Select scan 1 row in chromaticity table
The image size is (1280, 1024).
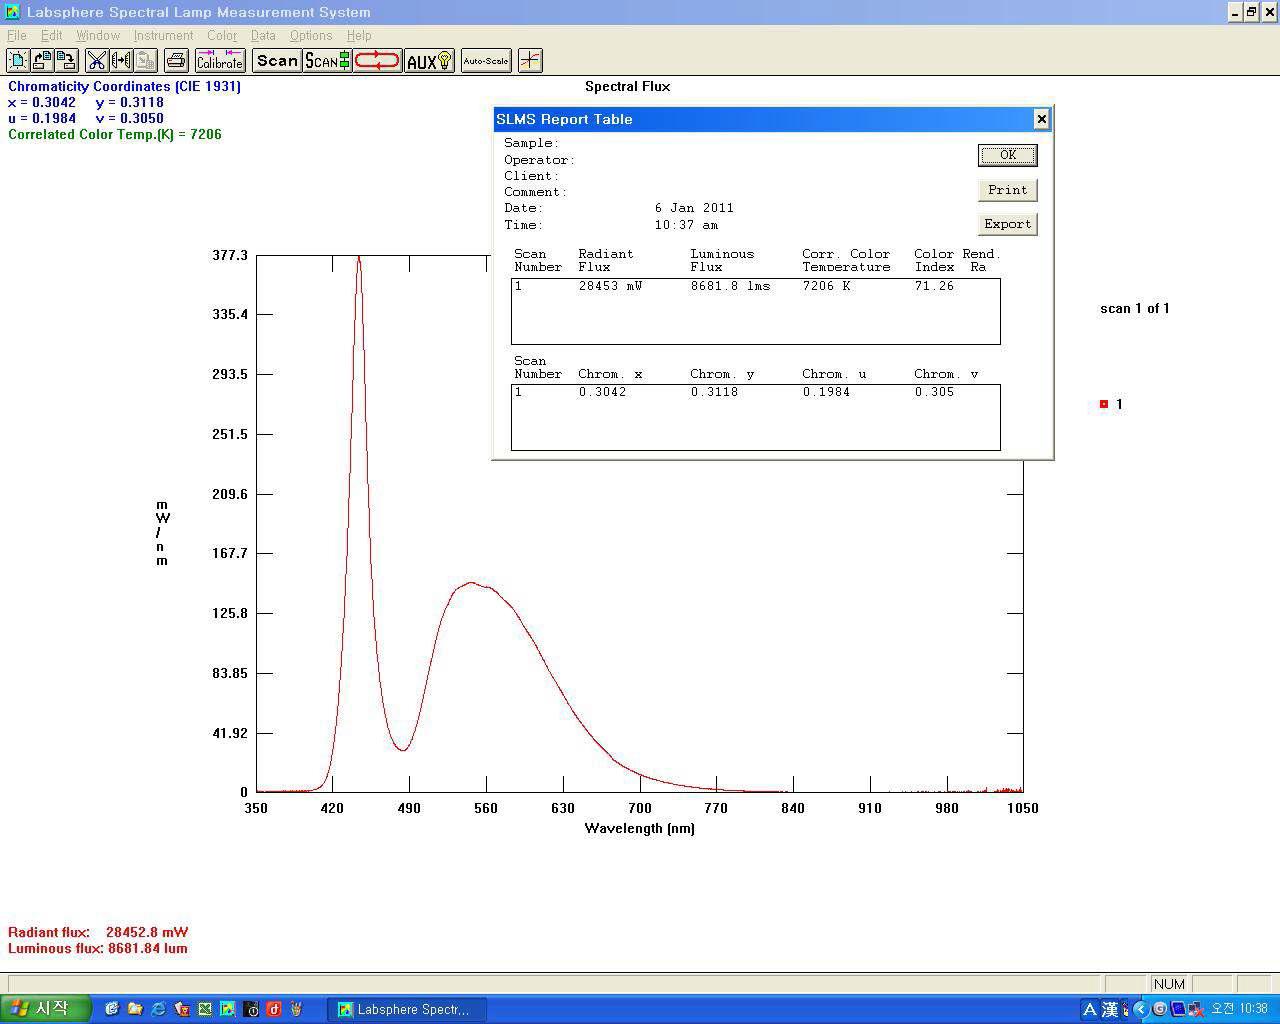(x=755, y=392)
